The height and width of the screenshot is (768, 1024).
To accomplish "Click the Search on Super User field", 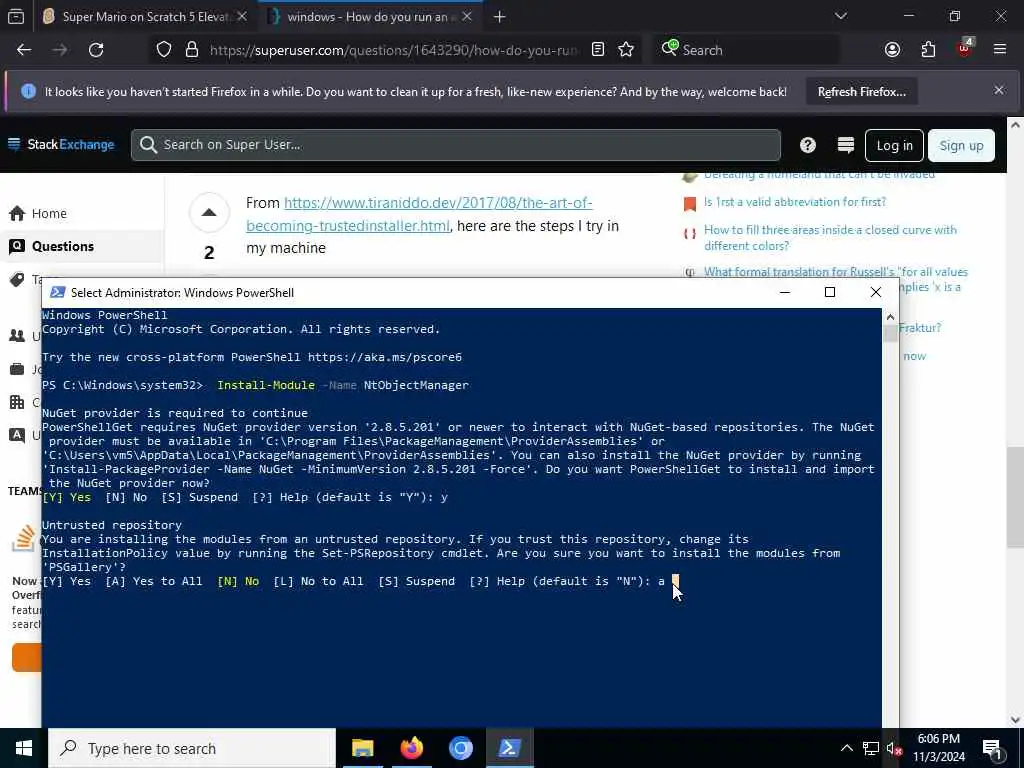I will pos(456,145).
